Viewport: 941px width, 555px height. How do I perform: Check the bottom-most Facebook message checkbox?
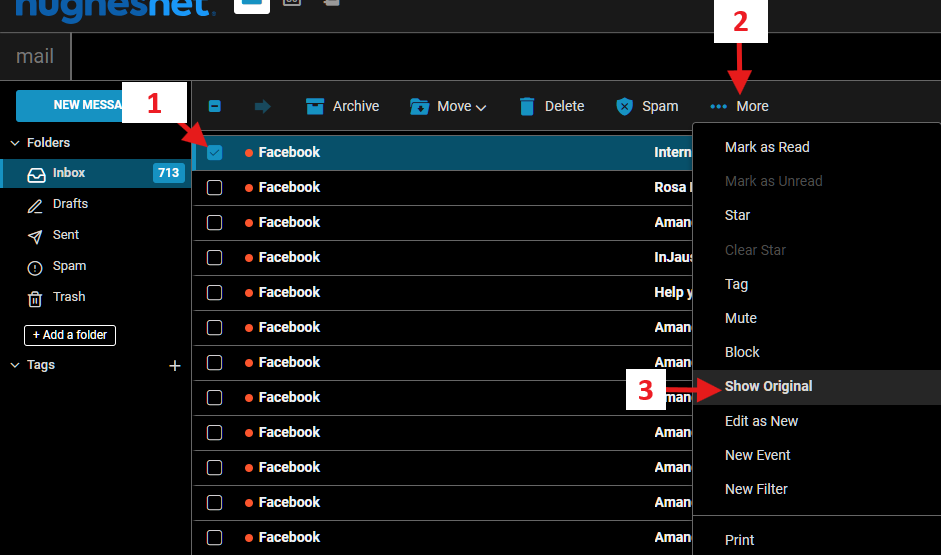[214, 538]
